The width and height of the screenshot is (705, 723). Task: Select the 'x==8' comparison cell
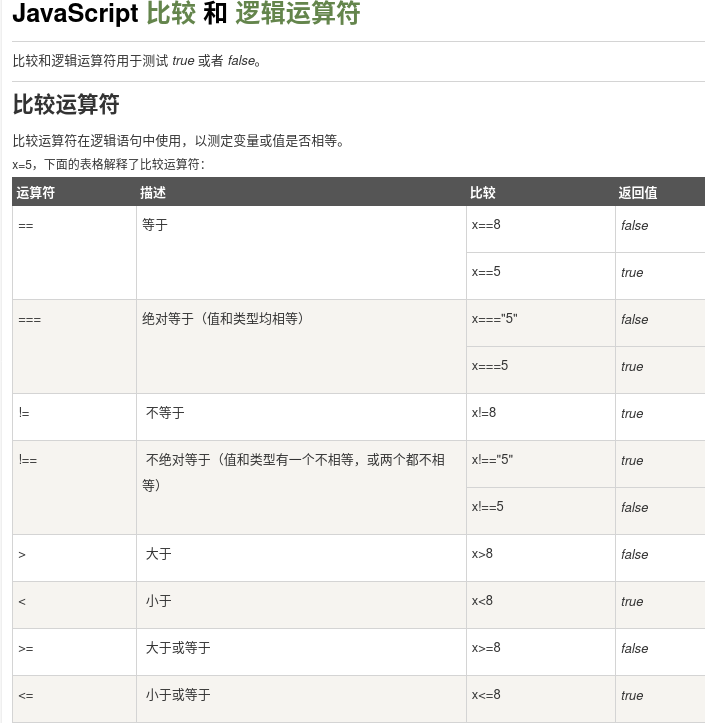point(541,229)
